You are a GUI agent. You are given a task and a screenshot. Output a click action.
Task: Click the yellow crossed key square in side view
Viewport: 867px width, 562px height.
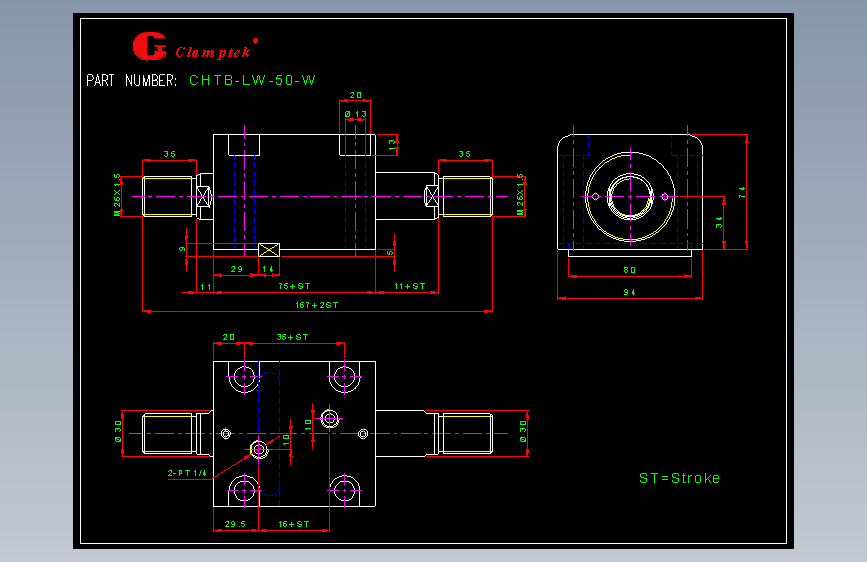(269, 250)
